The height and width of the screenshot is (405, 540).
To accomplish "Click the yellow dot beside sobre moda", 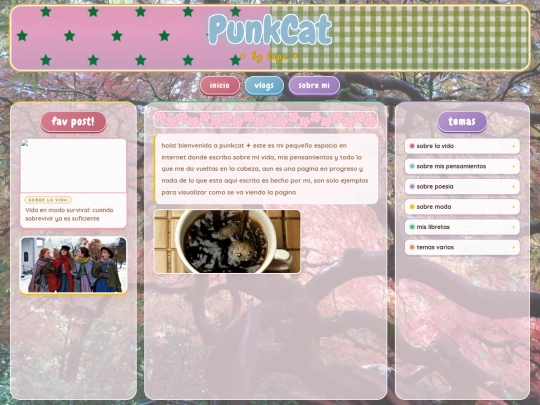I will [412, 207].
